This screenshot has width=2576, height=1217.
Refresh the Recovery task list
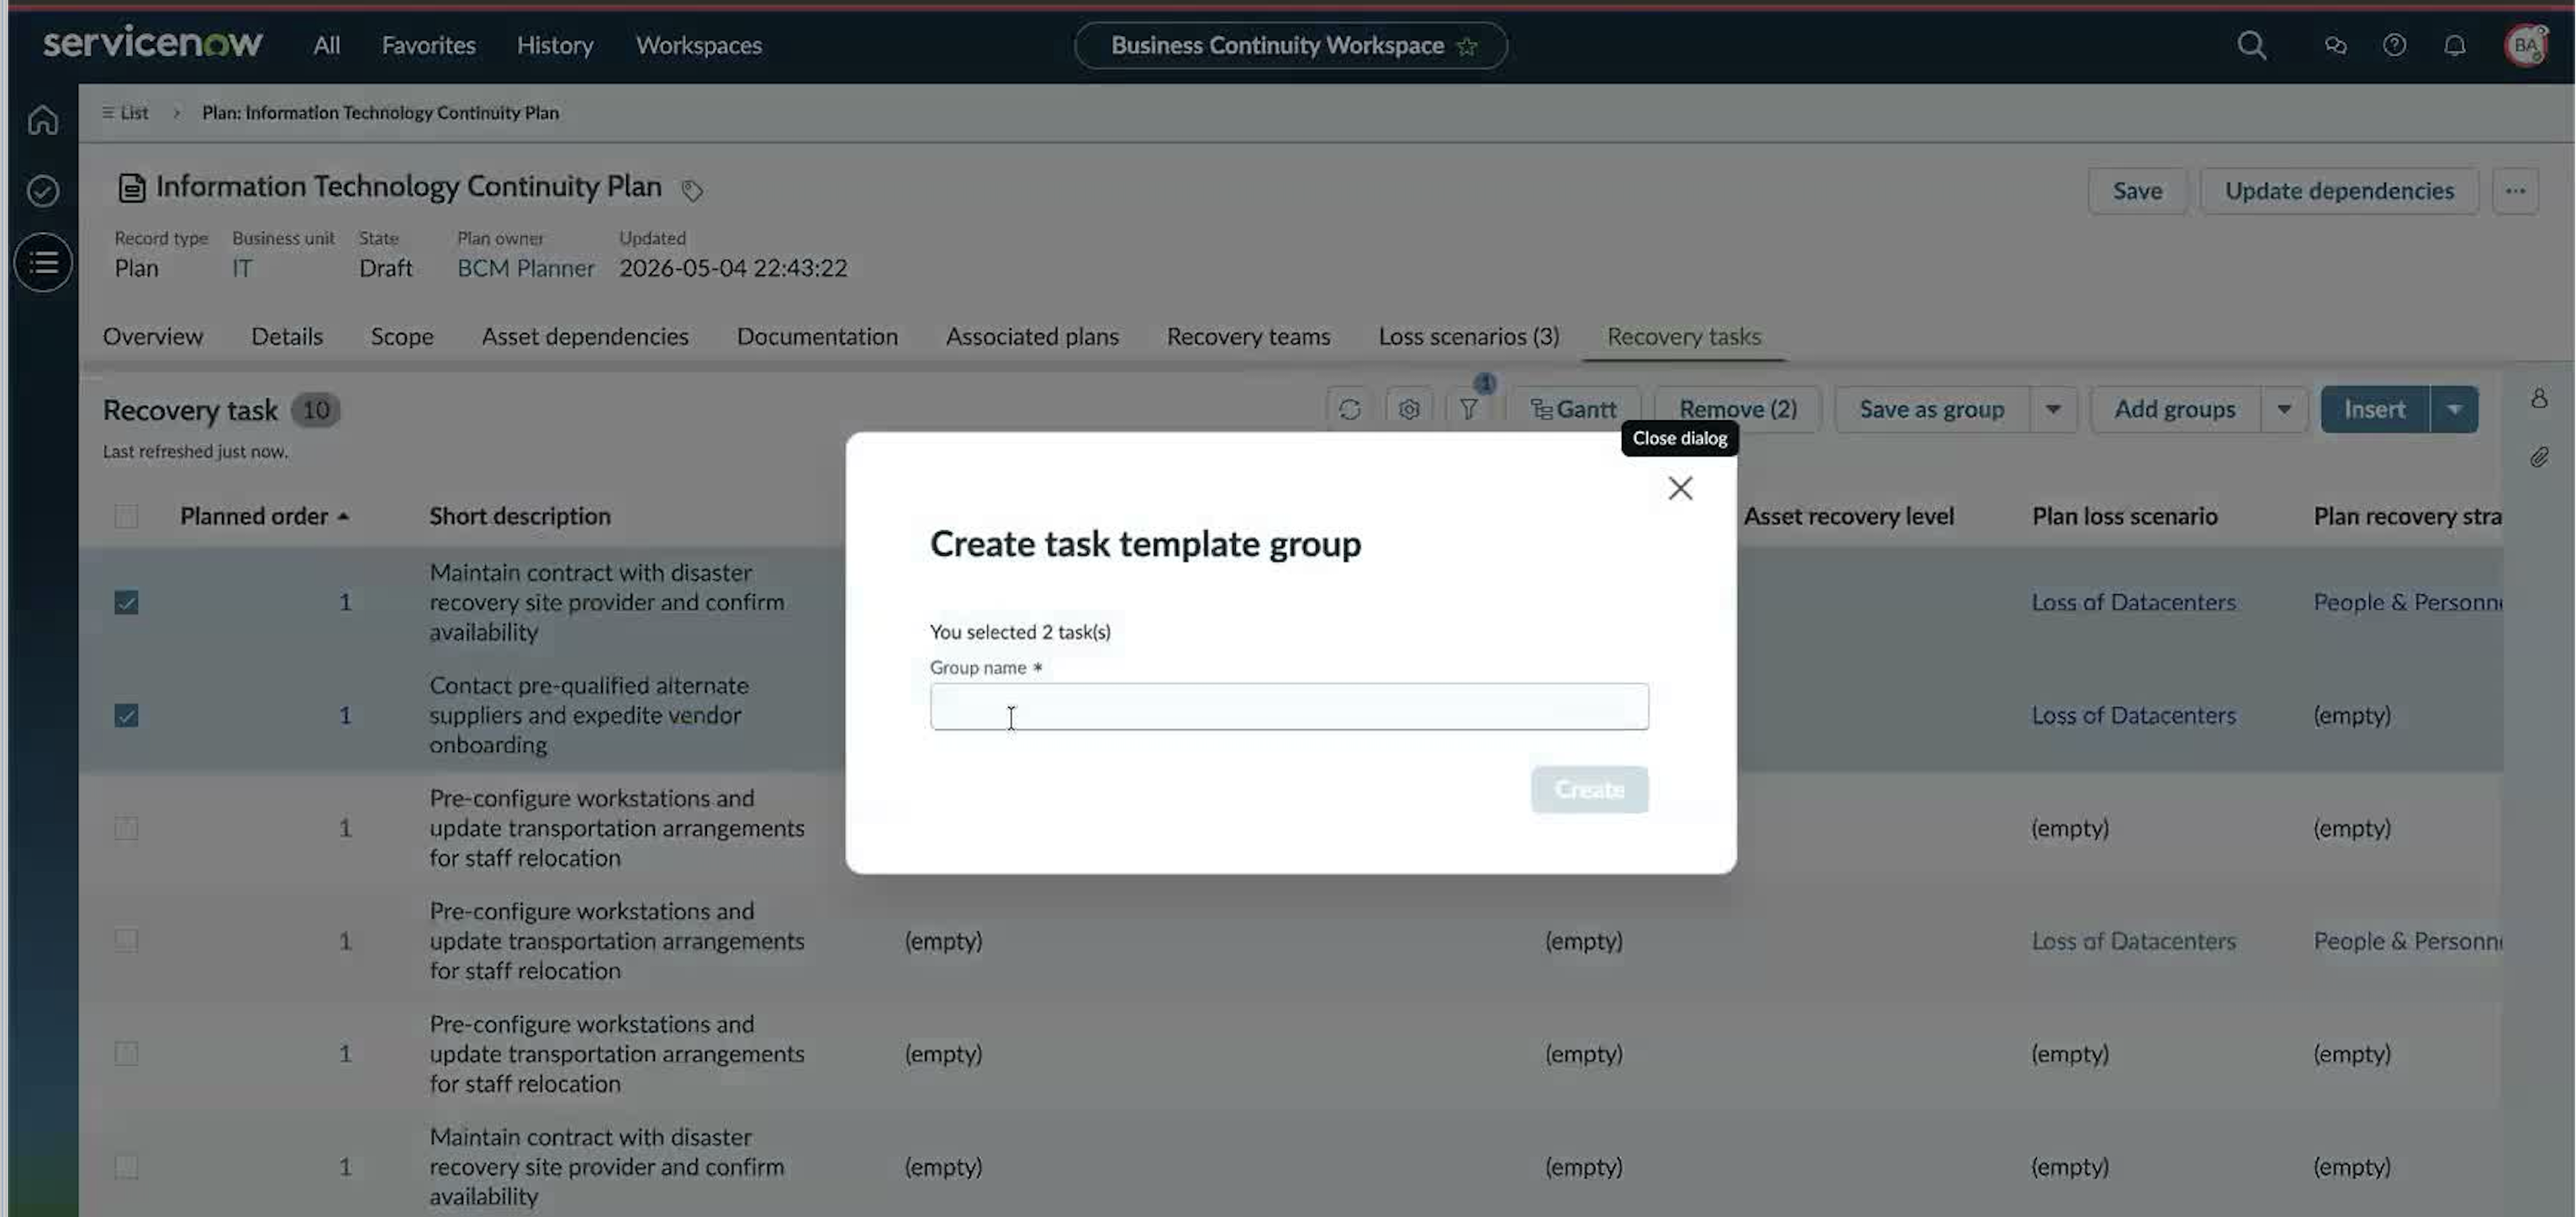[x=1349, y=409]
